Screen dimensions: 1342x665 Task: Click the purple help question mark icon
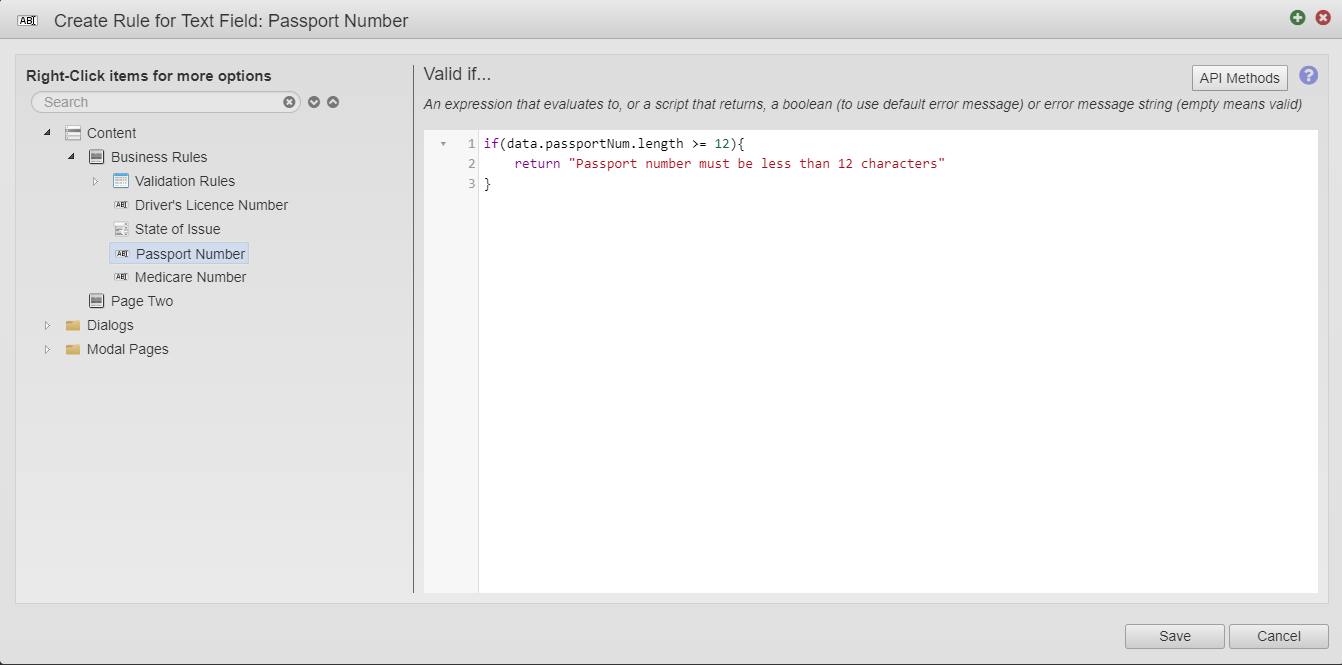1308,76
